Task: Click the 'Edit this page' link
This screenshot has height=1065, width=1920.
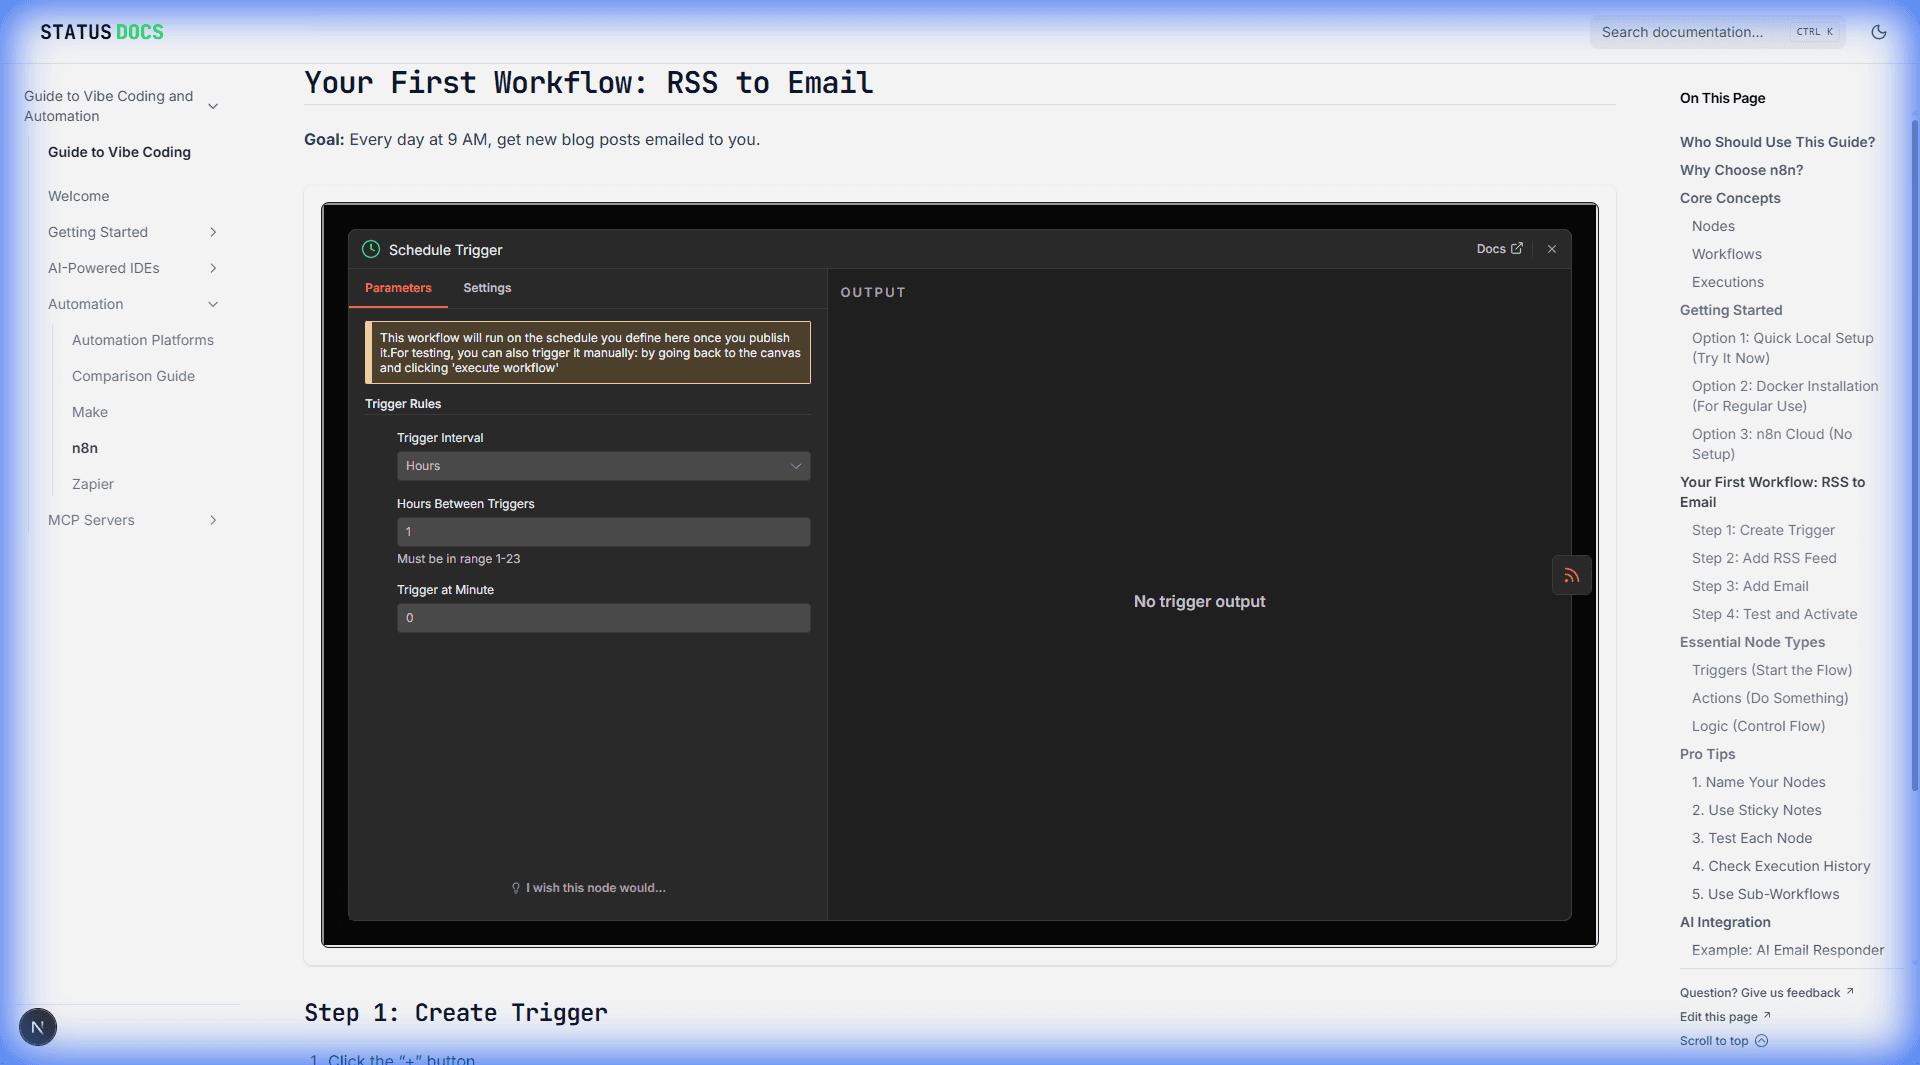Action: click(x=1718, y=1016)
